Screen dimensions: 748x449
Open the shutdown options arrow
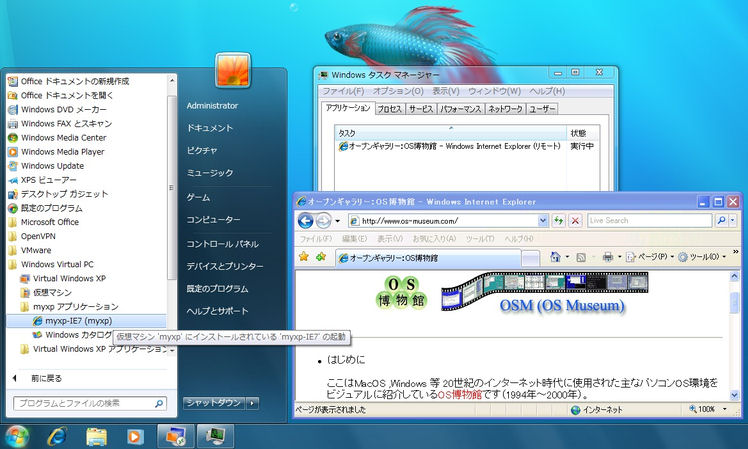pos(253,403)
